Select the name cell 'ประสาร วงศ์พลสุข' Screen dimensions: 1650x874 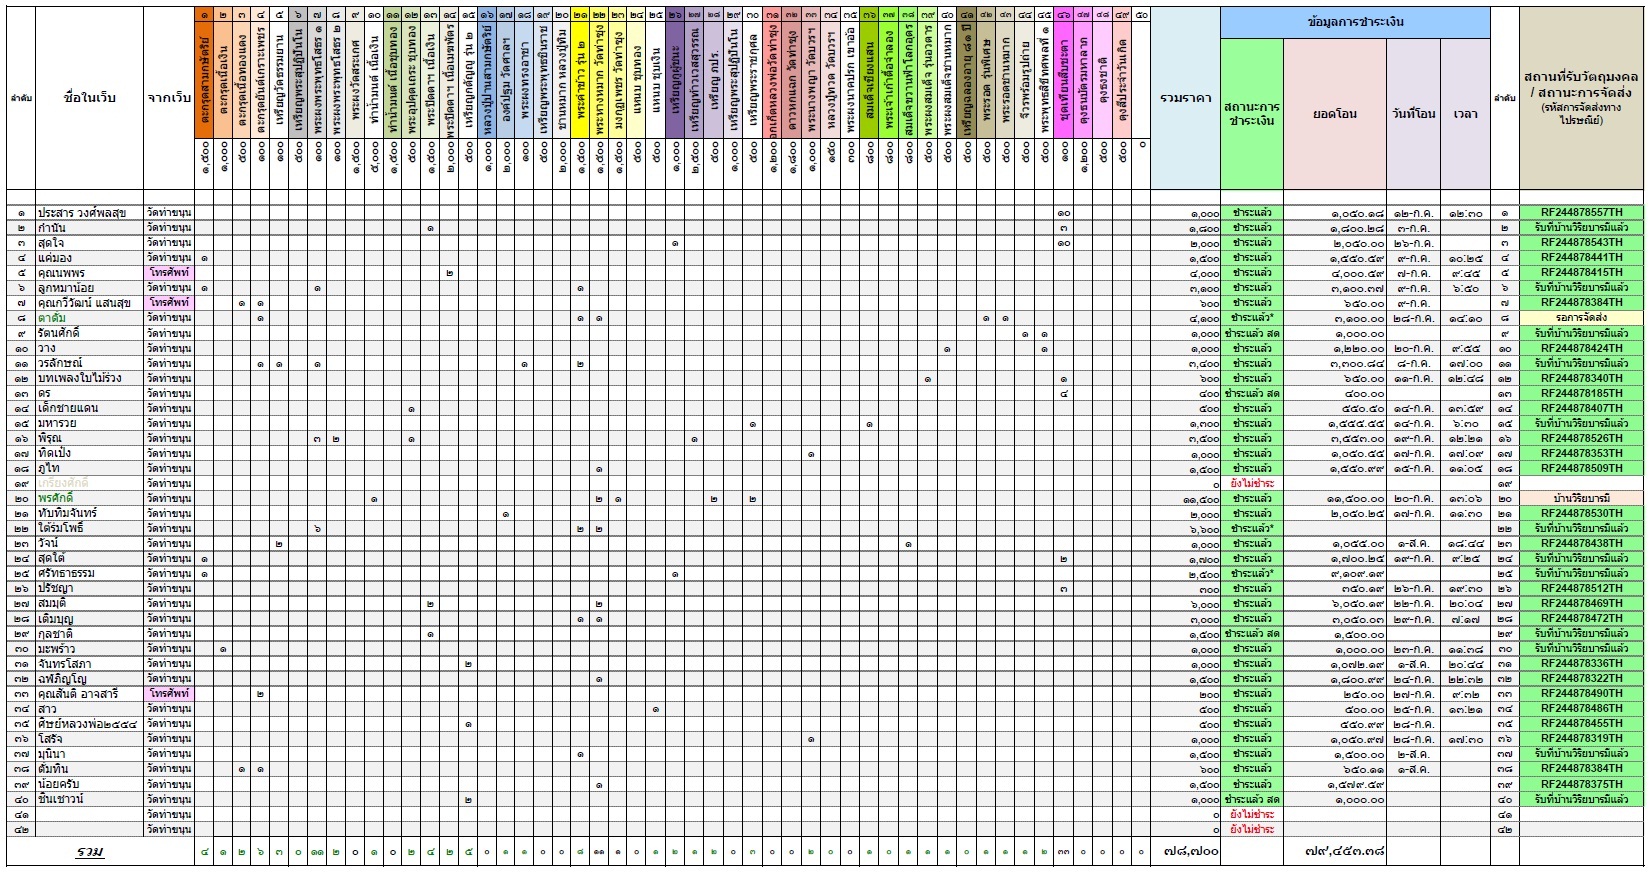(x=89, y=213)
